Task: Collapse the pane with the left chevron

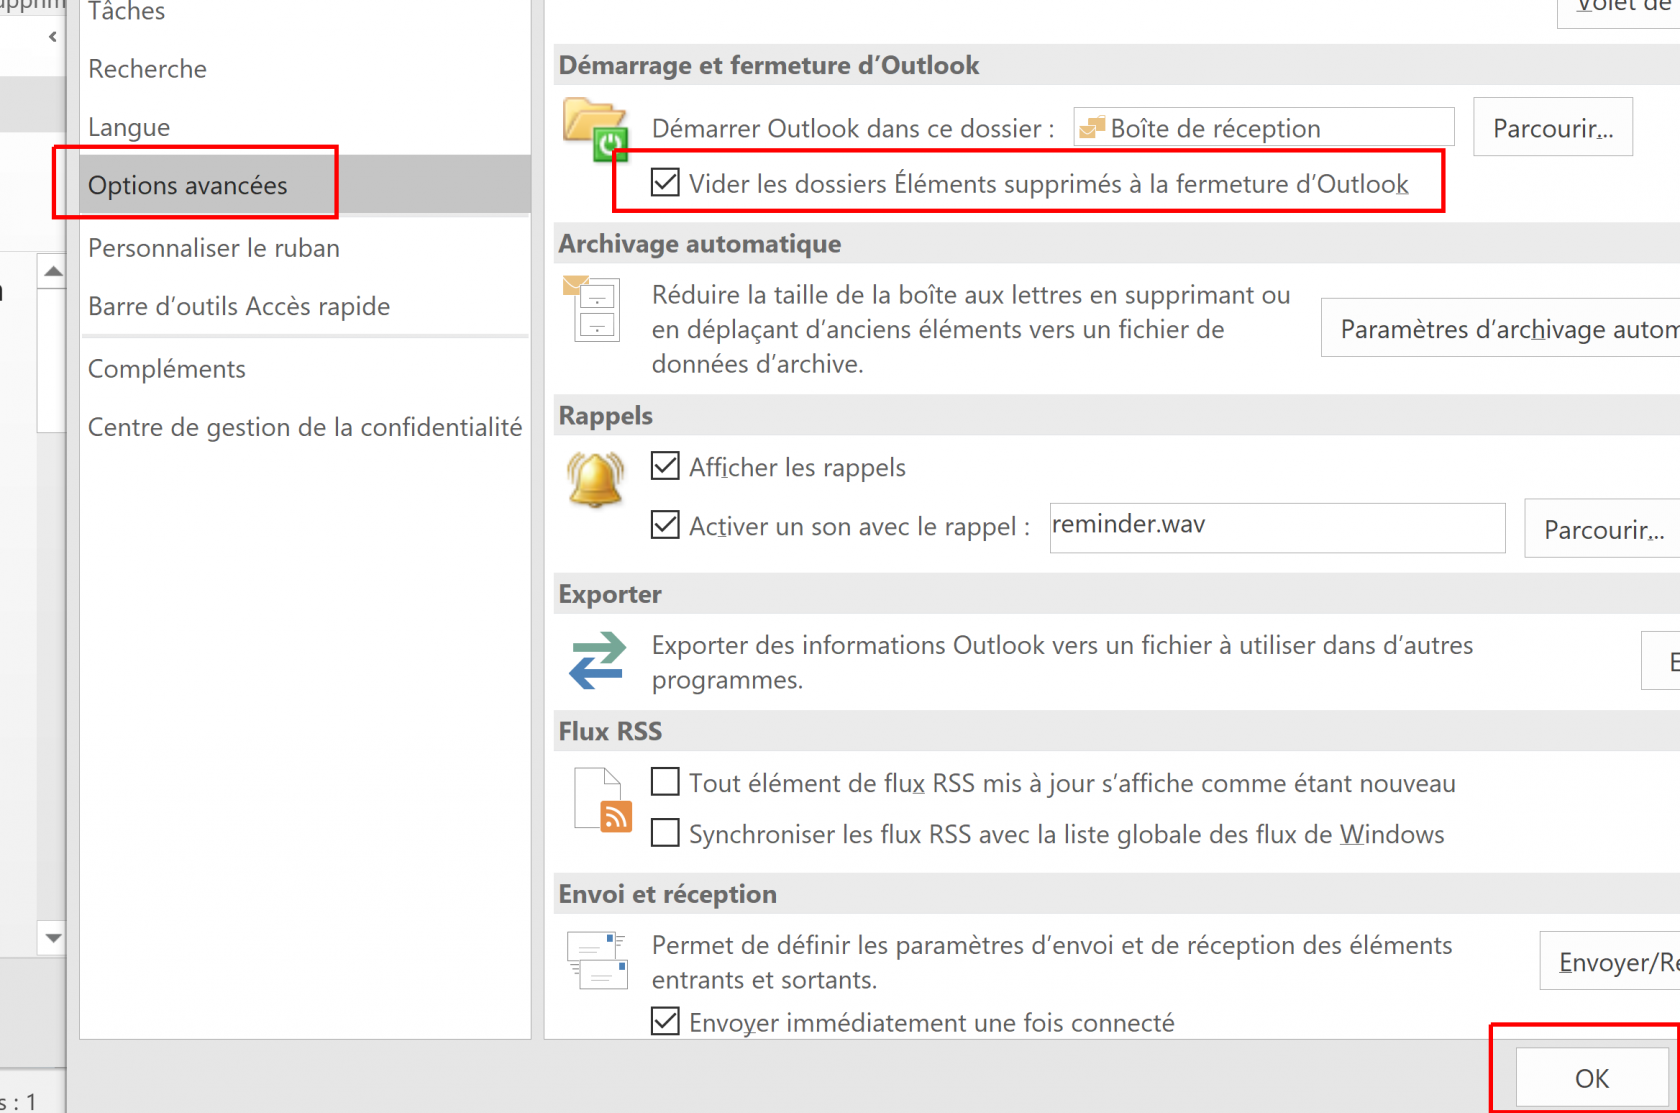Action: [x=52, y=37]
